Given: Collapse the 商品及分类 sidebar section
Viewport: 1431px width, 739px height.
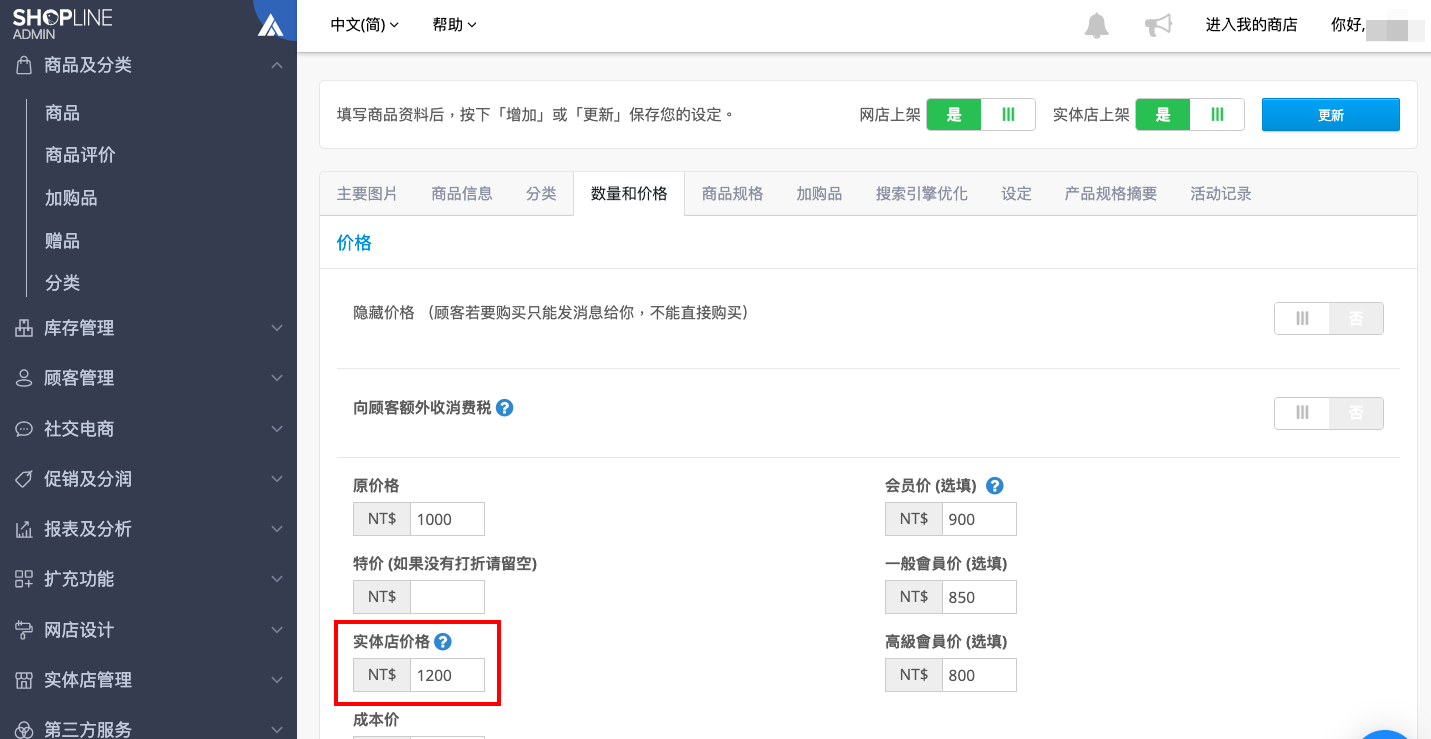Looking at the screenshot, I should coord(277,65).
